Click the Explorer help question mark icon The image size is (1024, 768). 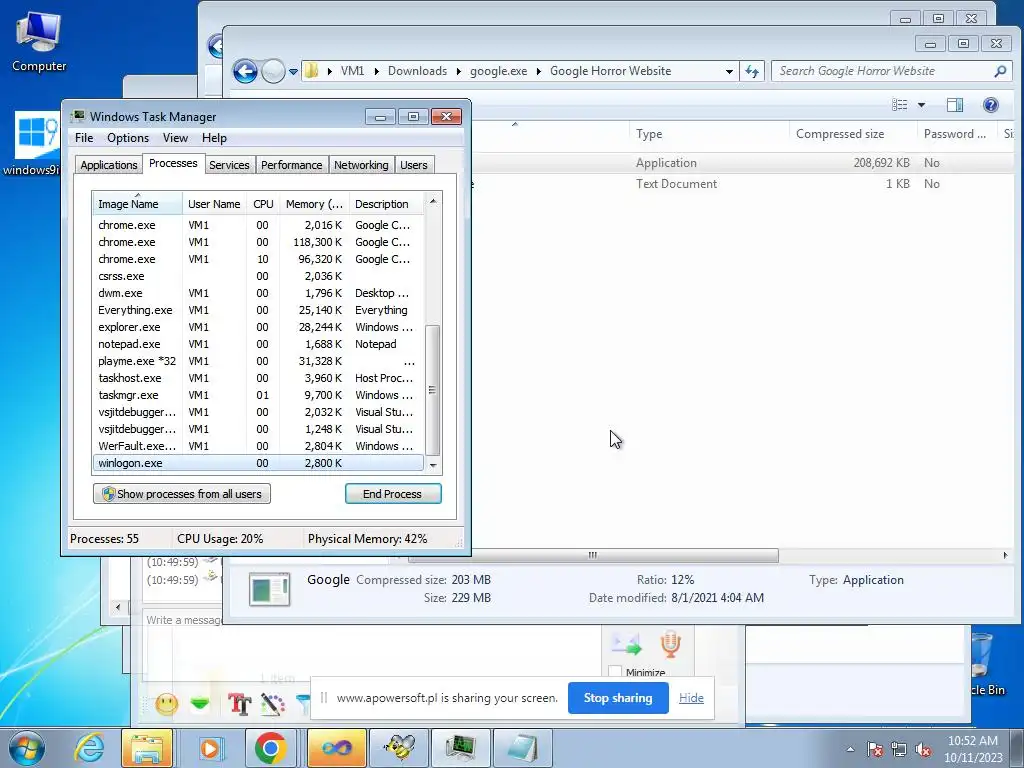990,105
